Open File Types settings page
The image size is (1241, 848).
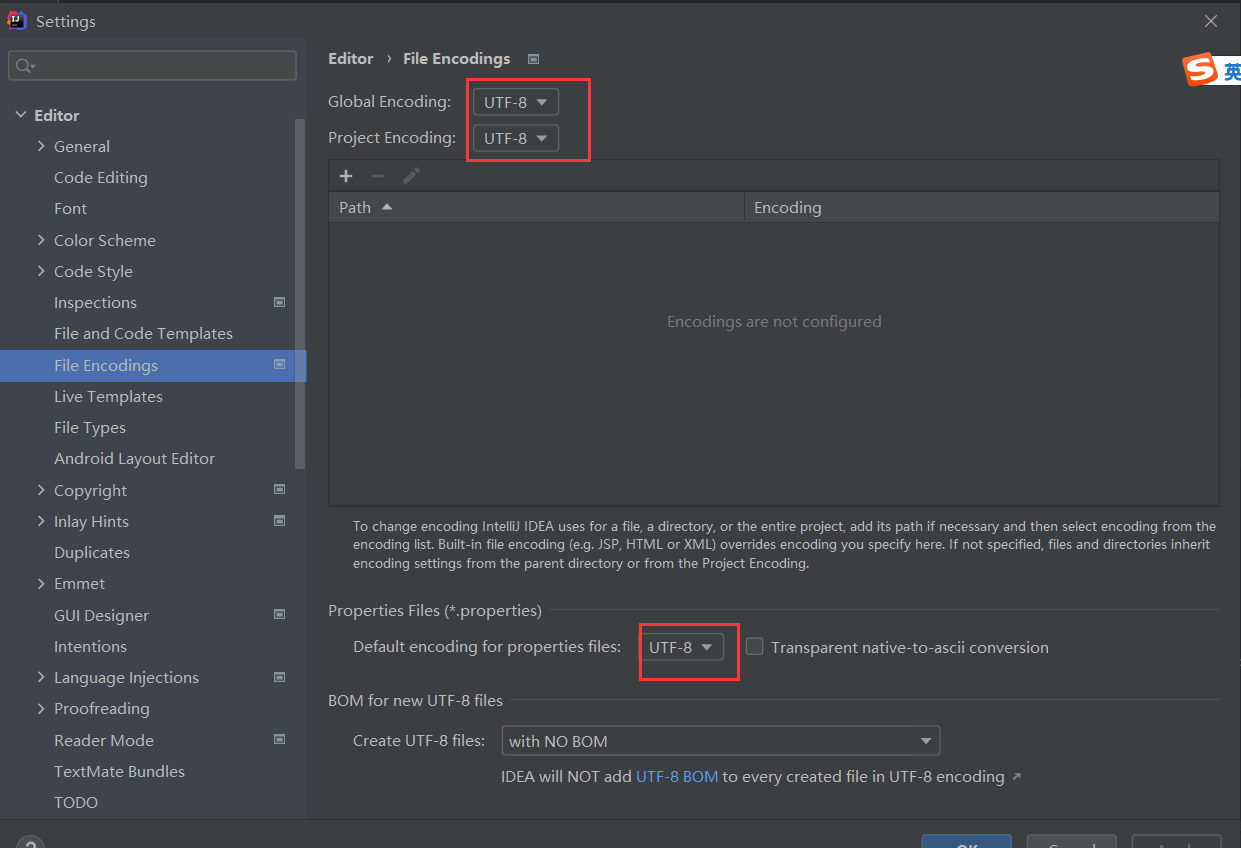pyautogui.click(x=90, y=427)
